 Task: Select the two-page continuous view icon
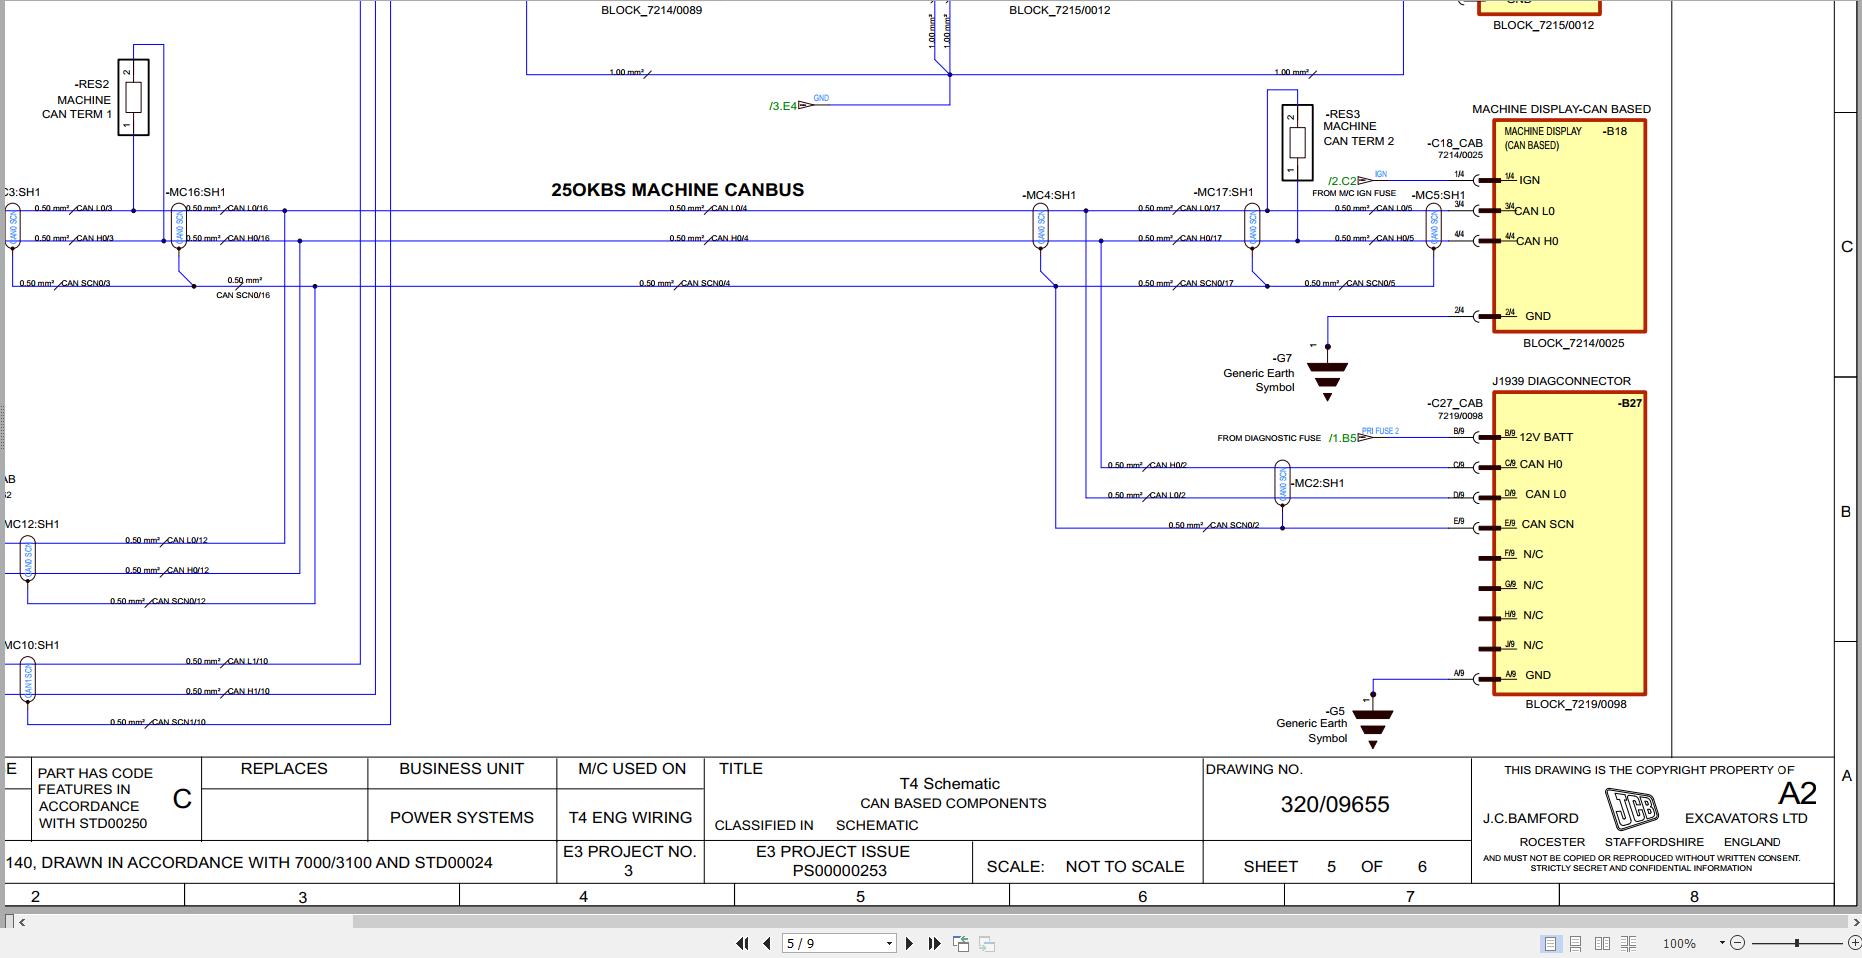(1628, 943)
